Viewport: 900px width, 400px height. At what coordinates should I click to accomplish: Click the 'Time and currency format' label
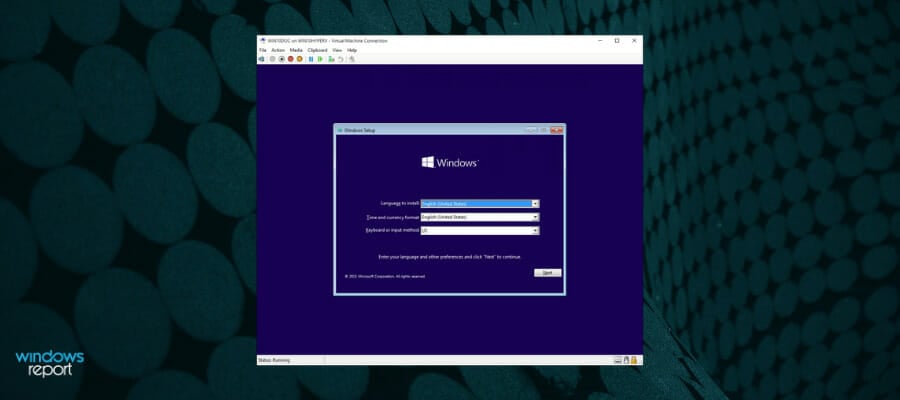393,217
